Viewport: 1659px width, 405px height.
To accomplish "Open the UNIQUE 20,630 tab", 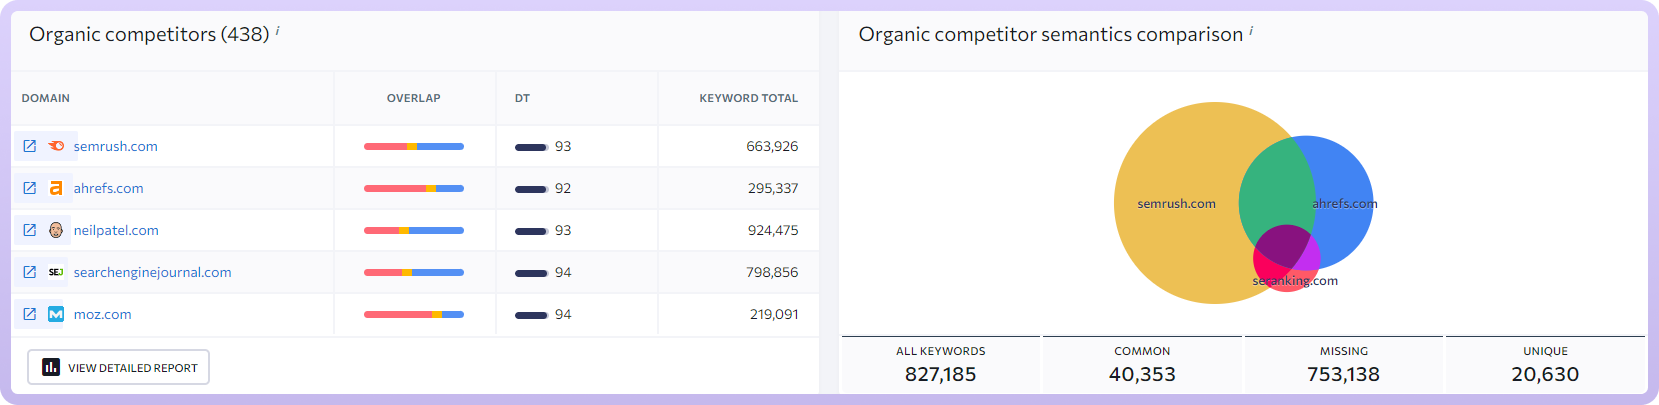I will (1545, 365).
